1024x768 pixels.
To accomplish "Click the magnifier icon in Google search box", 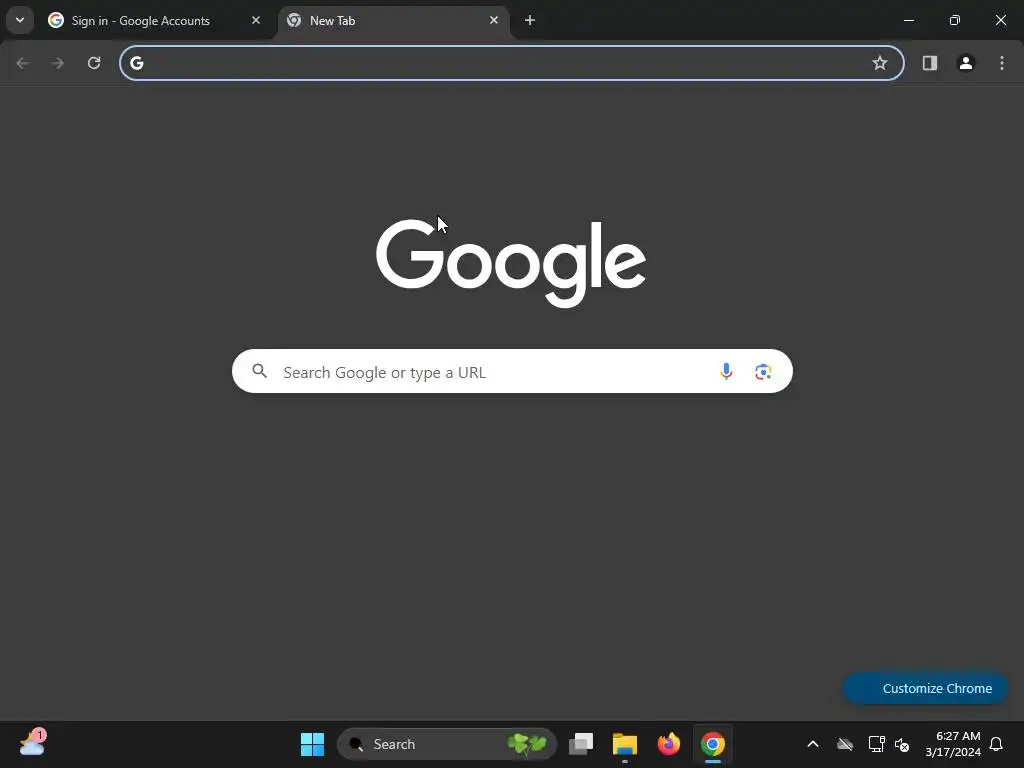I will click(260, 371).
